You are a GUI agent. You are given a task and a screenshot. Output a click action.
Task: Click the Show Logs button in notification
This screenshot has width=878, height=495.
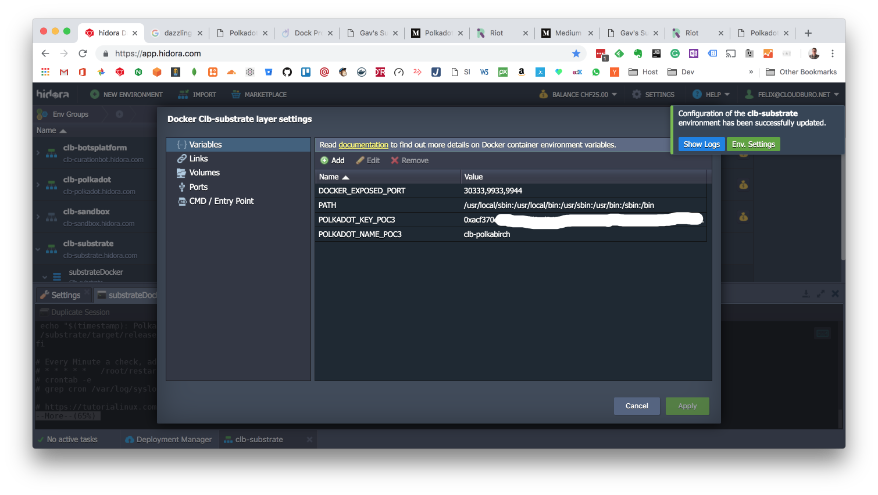pos(701,144)
